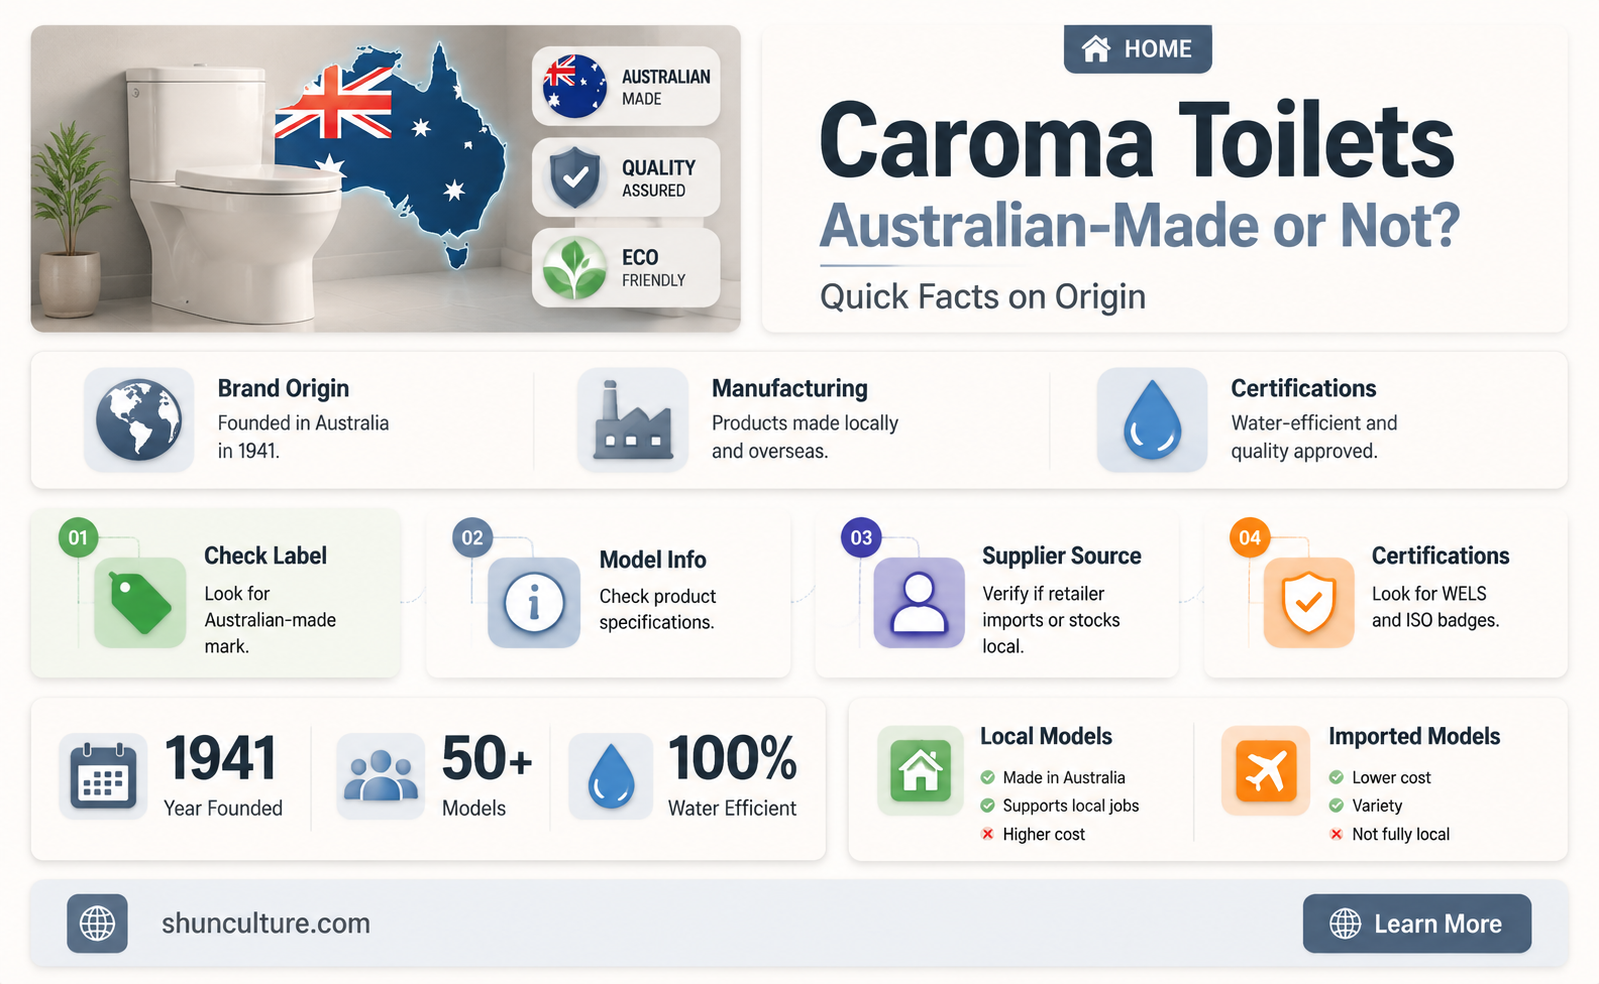1599x984 pixels.
Task: Click the Australian-Made or Not? subtitle
Action: [x=1140, y=226]
